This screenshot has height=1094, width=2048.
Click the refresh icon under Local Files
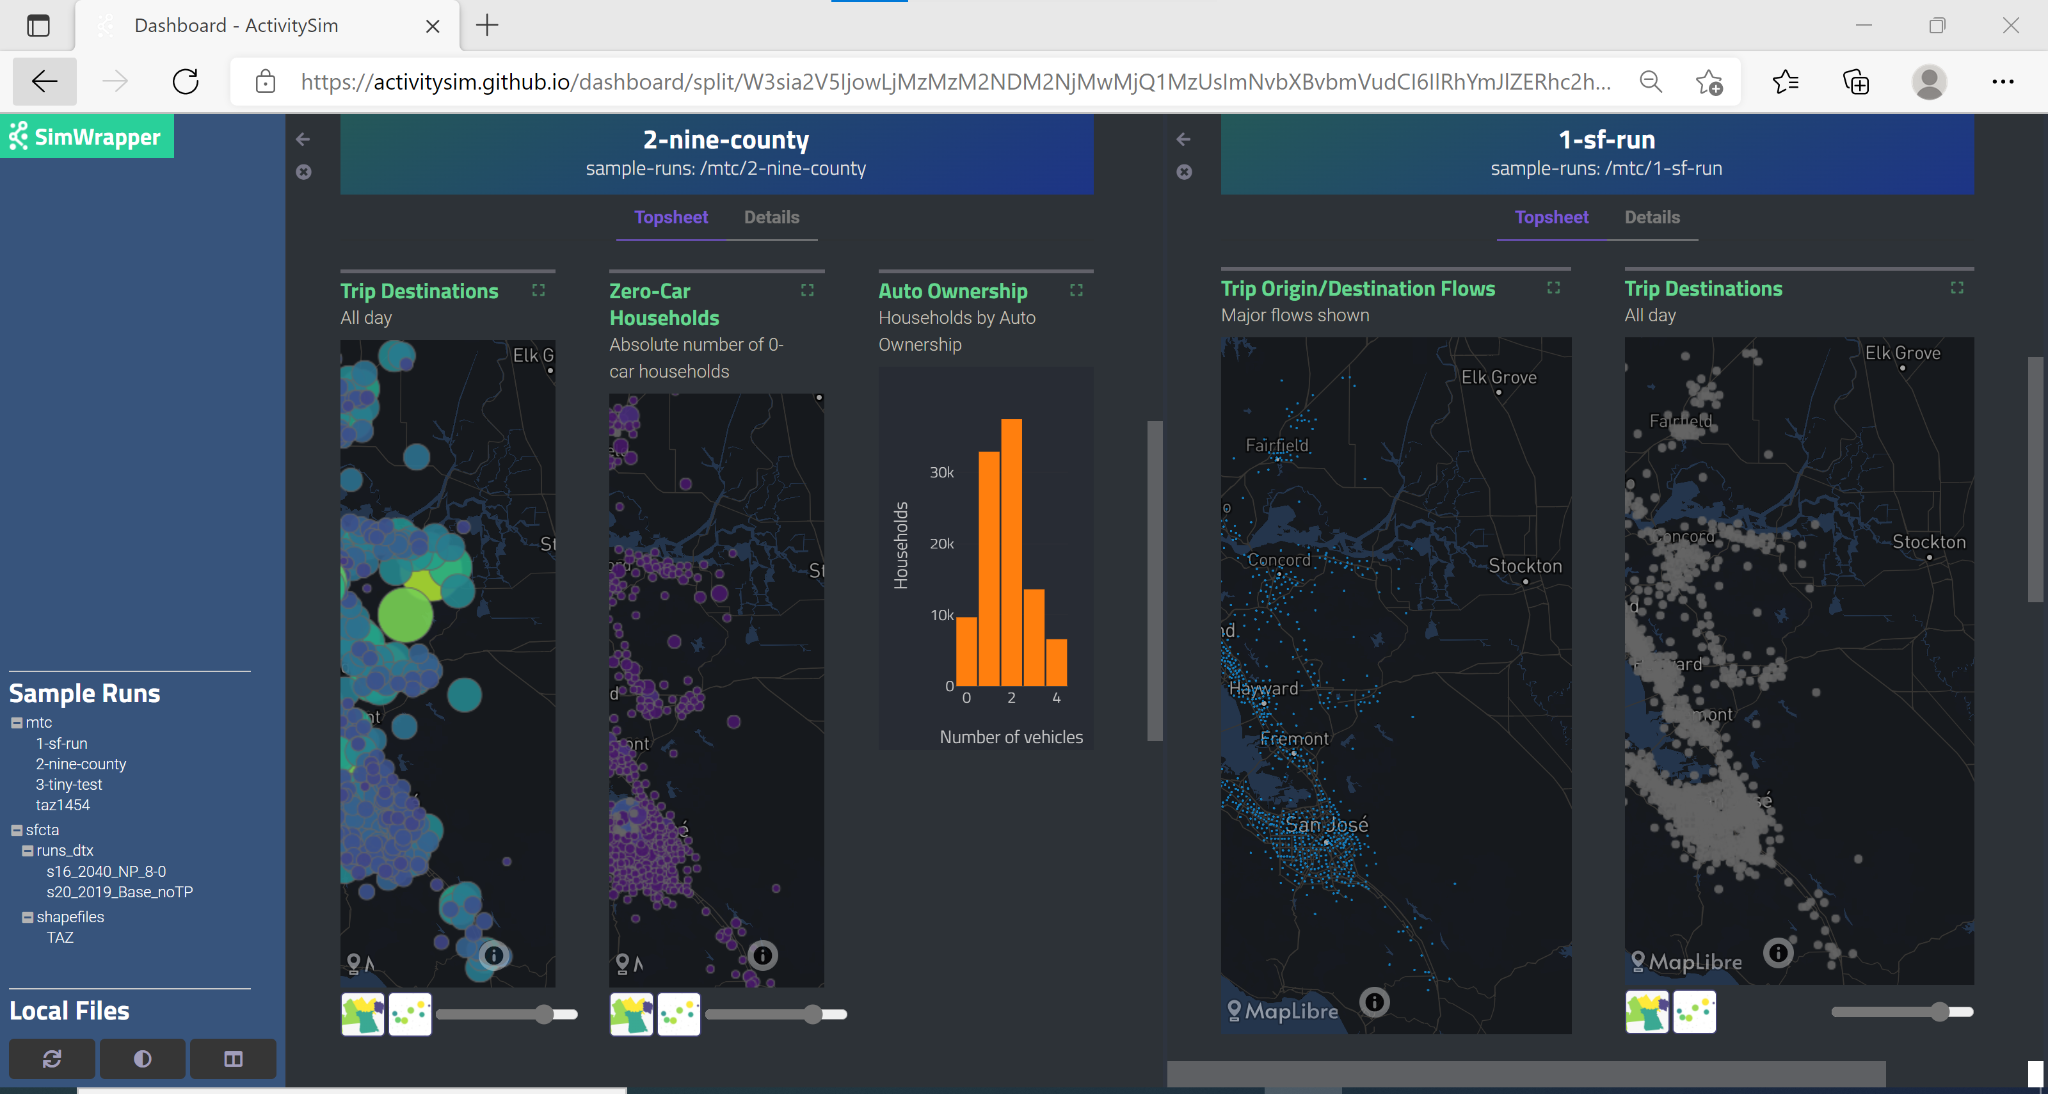(x=52, y=1059)
